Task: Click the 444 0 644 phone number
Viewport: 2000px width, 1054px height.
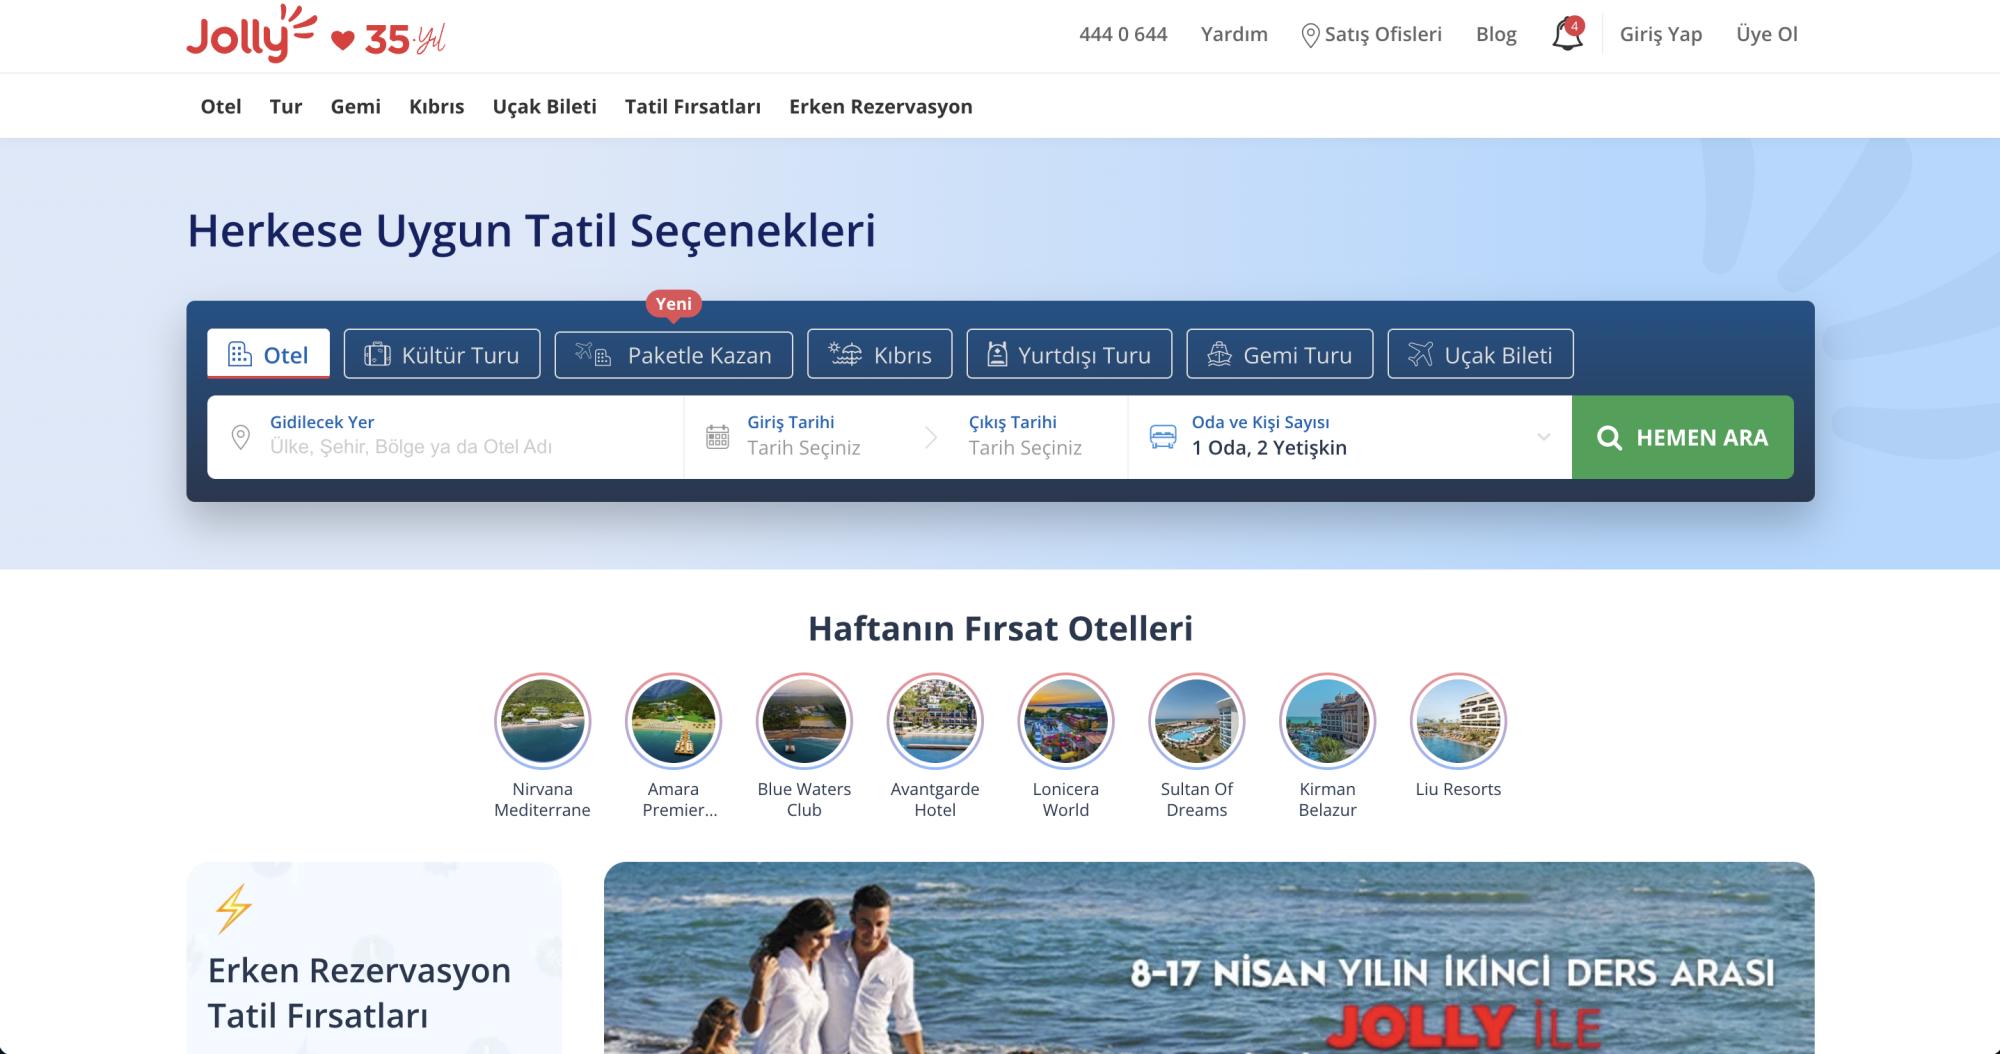Action: pos(1123,34)
